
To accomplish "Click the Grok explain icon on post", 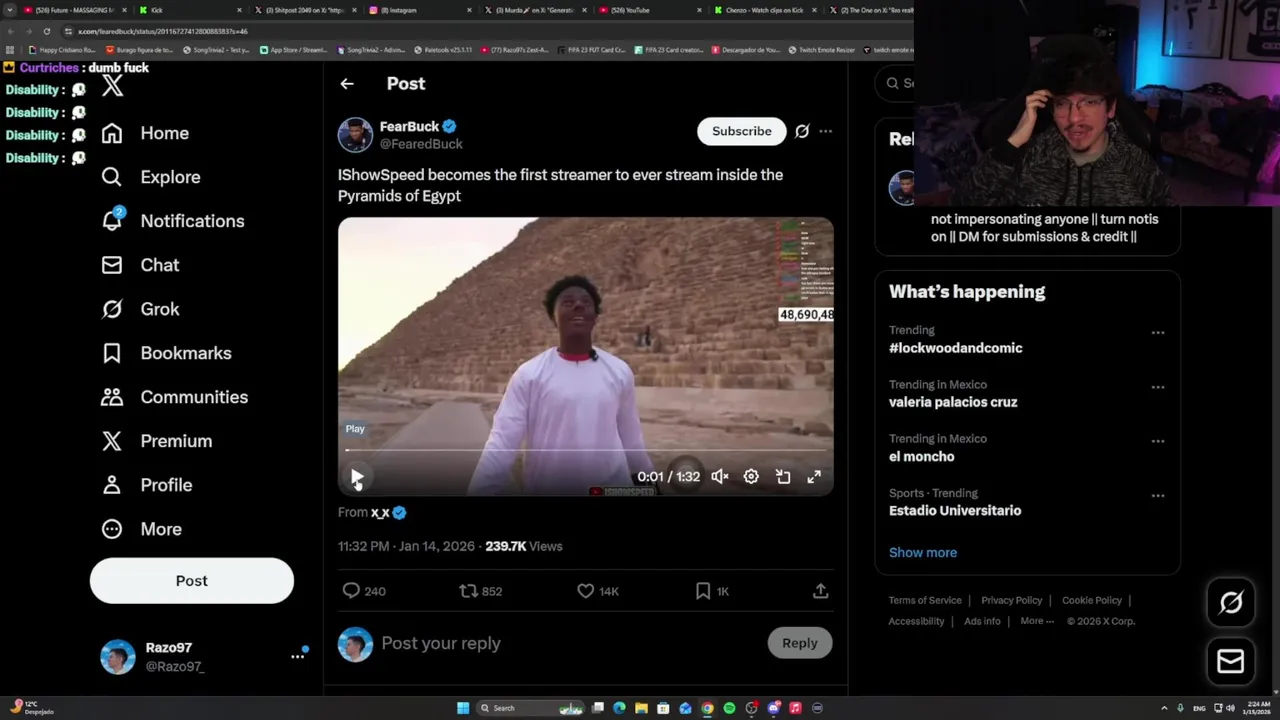I will point(802,131).
